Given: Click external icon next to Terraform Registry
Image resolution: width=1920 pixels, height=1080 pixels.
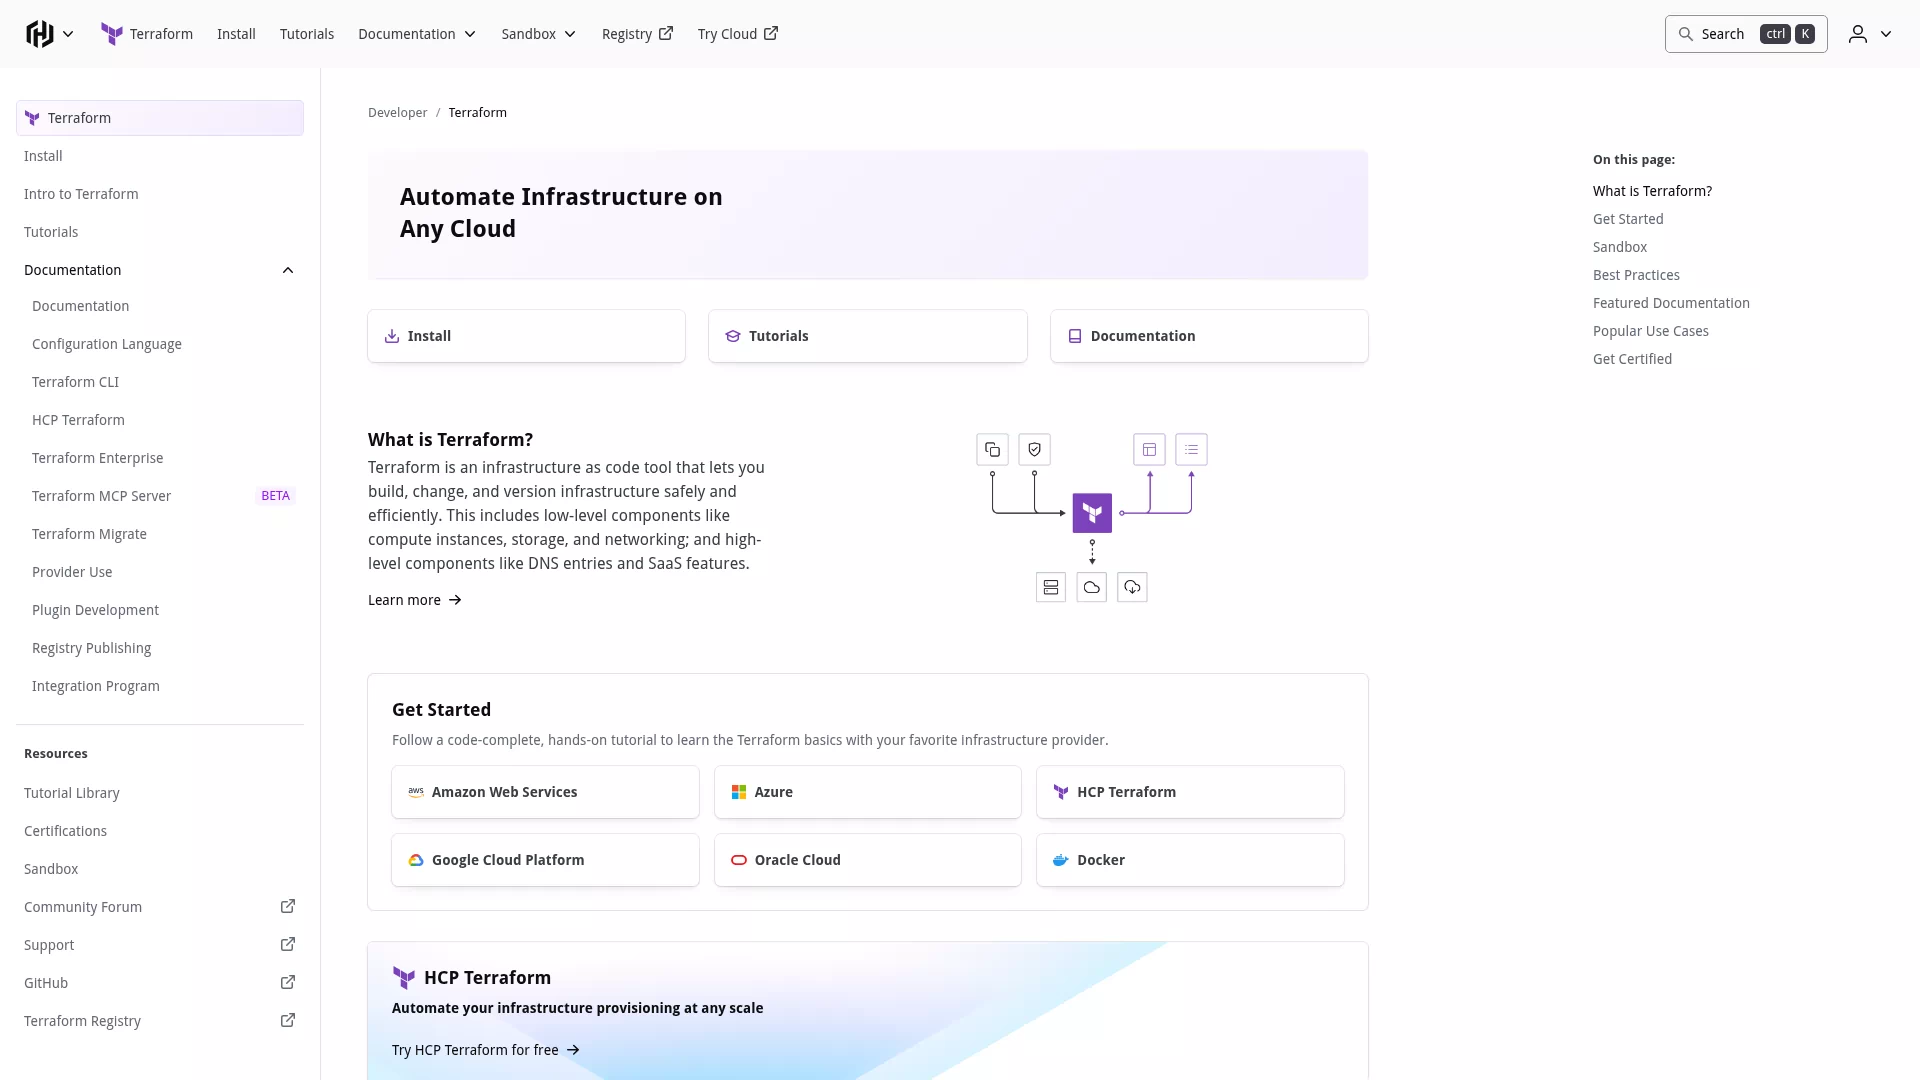Looking at the screenshot, I should [288, 1020].
